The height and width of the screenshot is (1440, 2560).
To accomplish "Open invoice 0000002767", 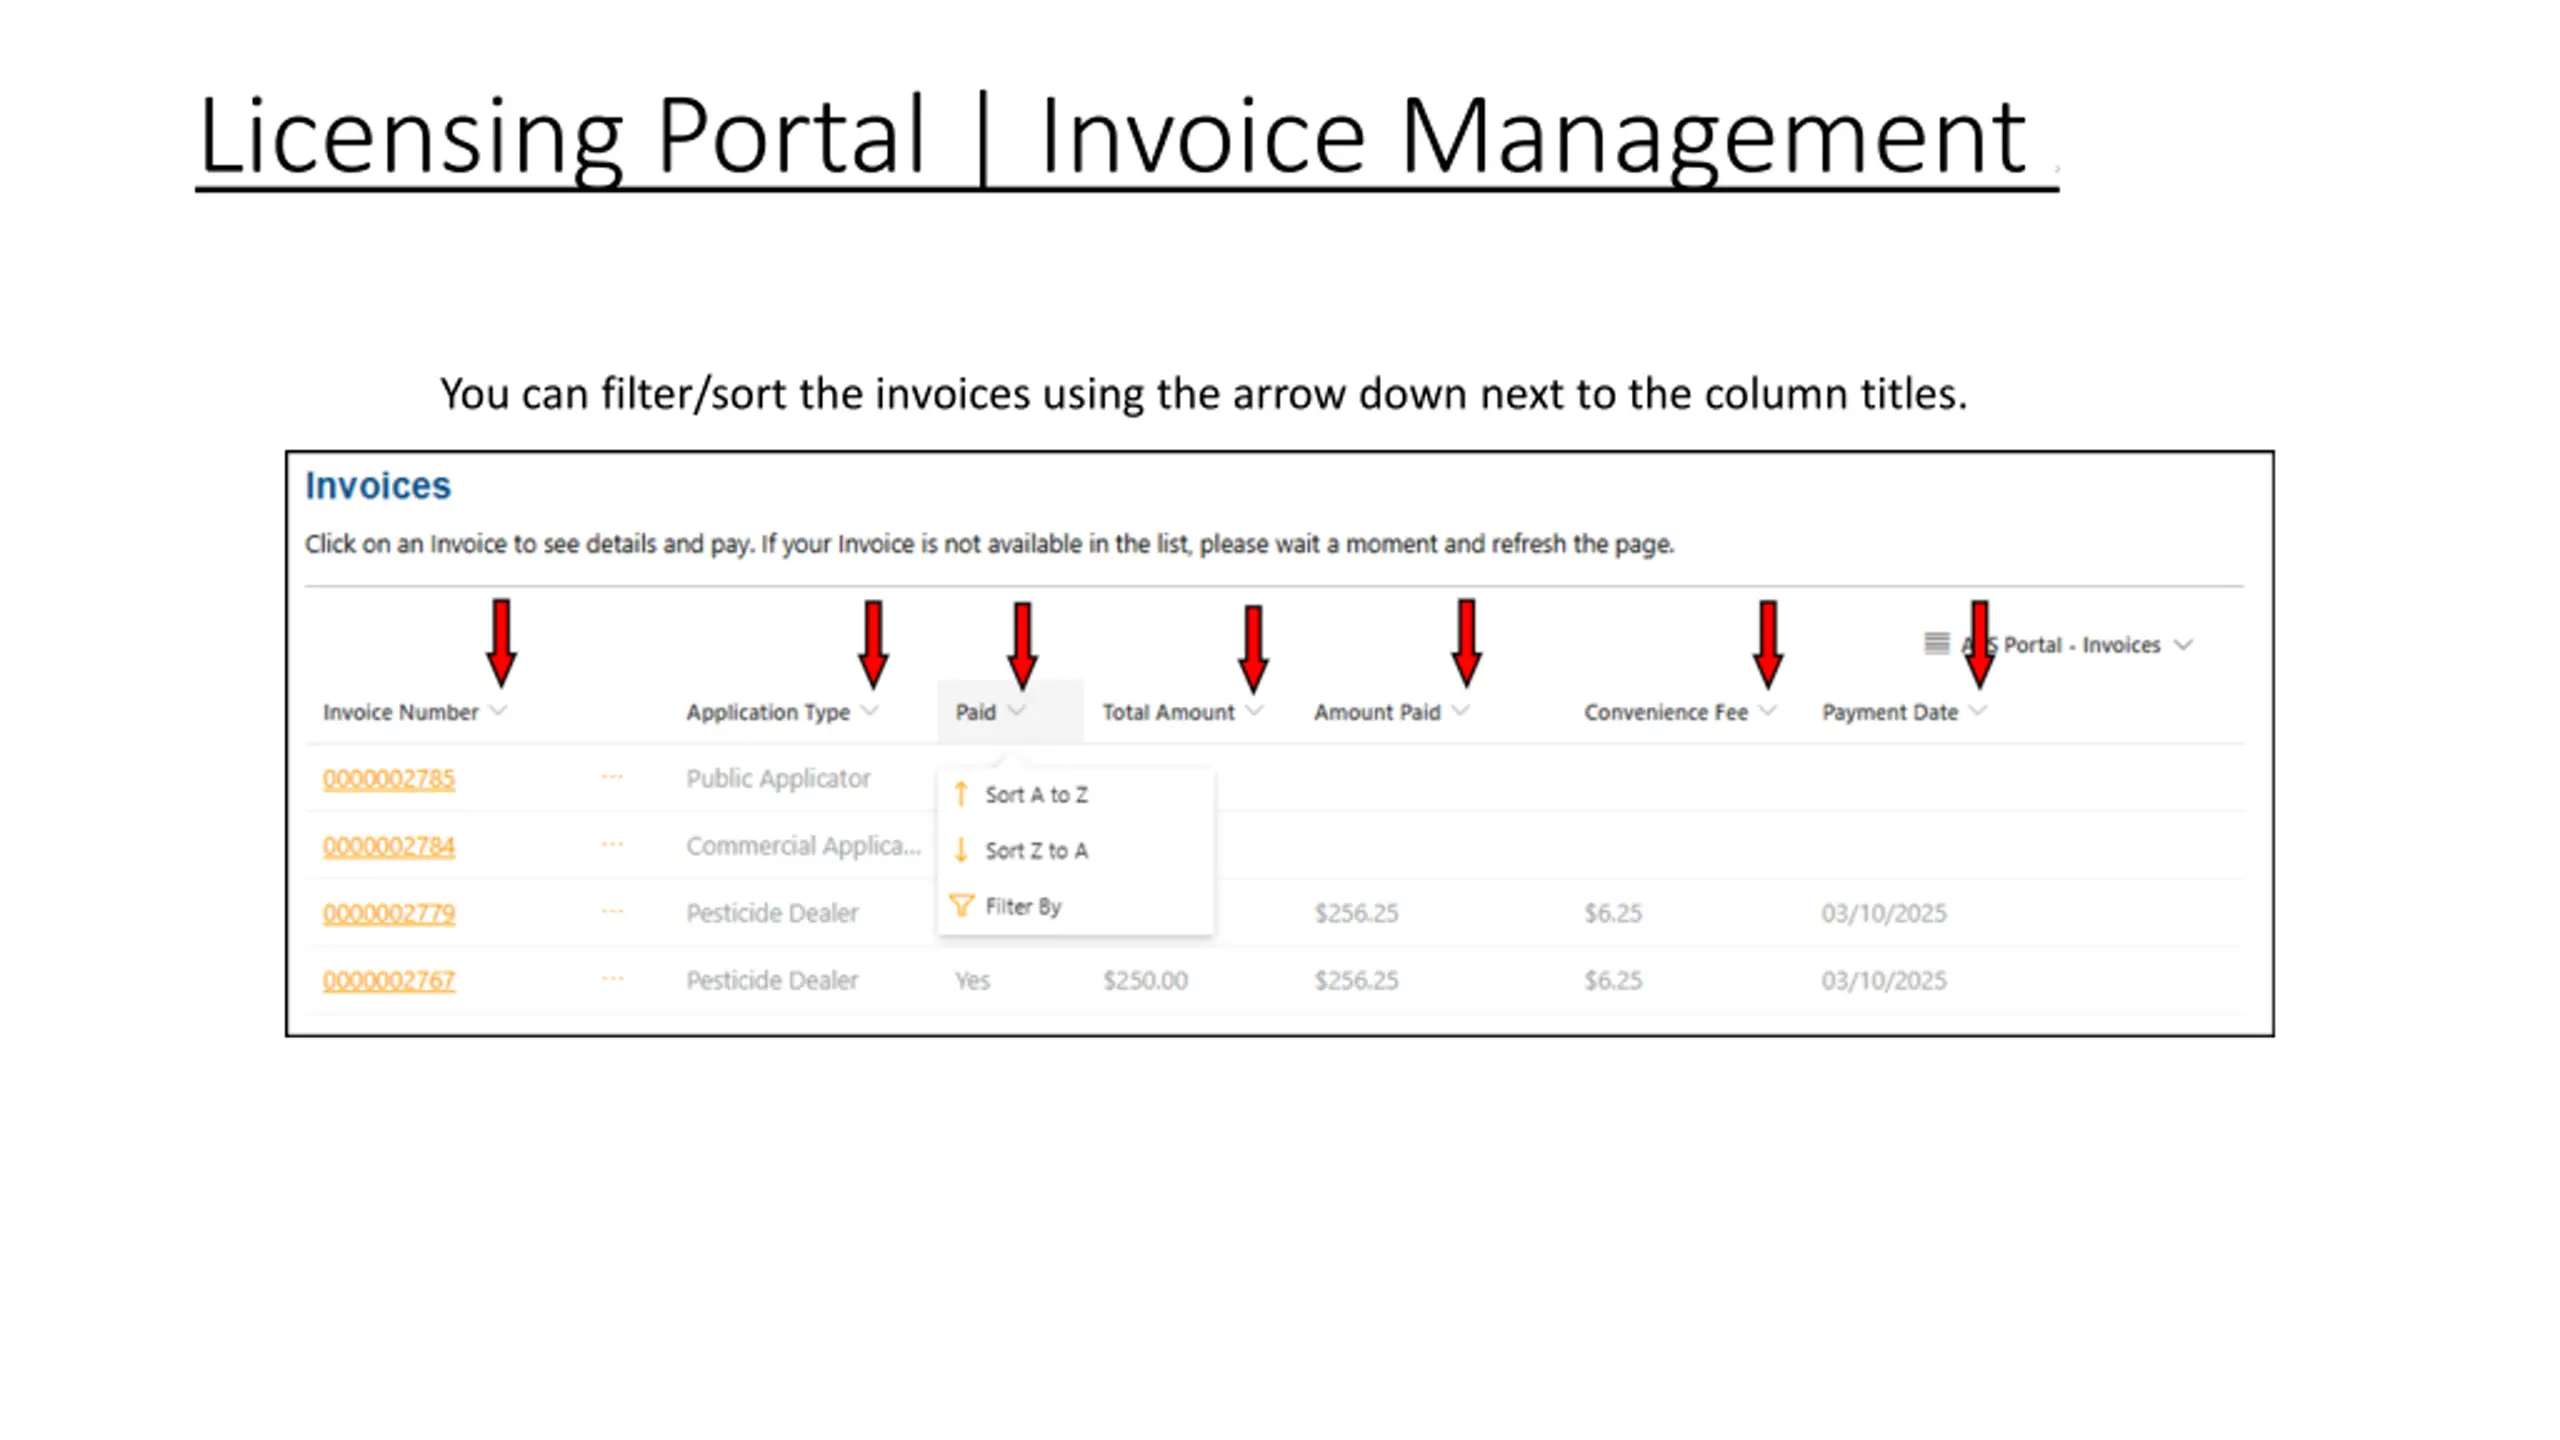I will click(388, 980).
